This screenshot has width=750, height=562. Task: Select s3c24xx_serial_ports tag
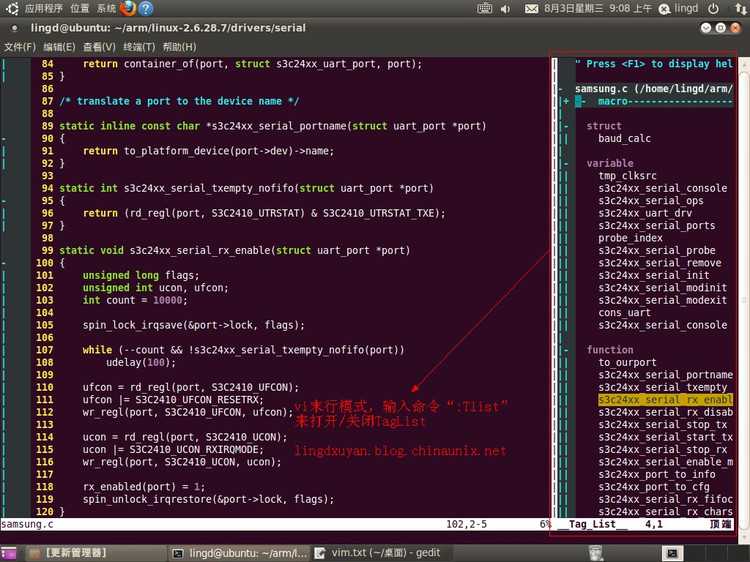(657, 226)
